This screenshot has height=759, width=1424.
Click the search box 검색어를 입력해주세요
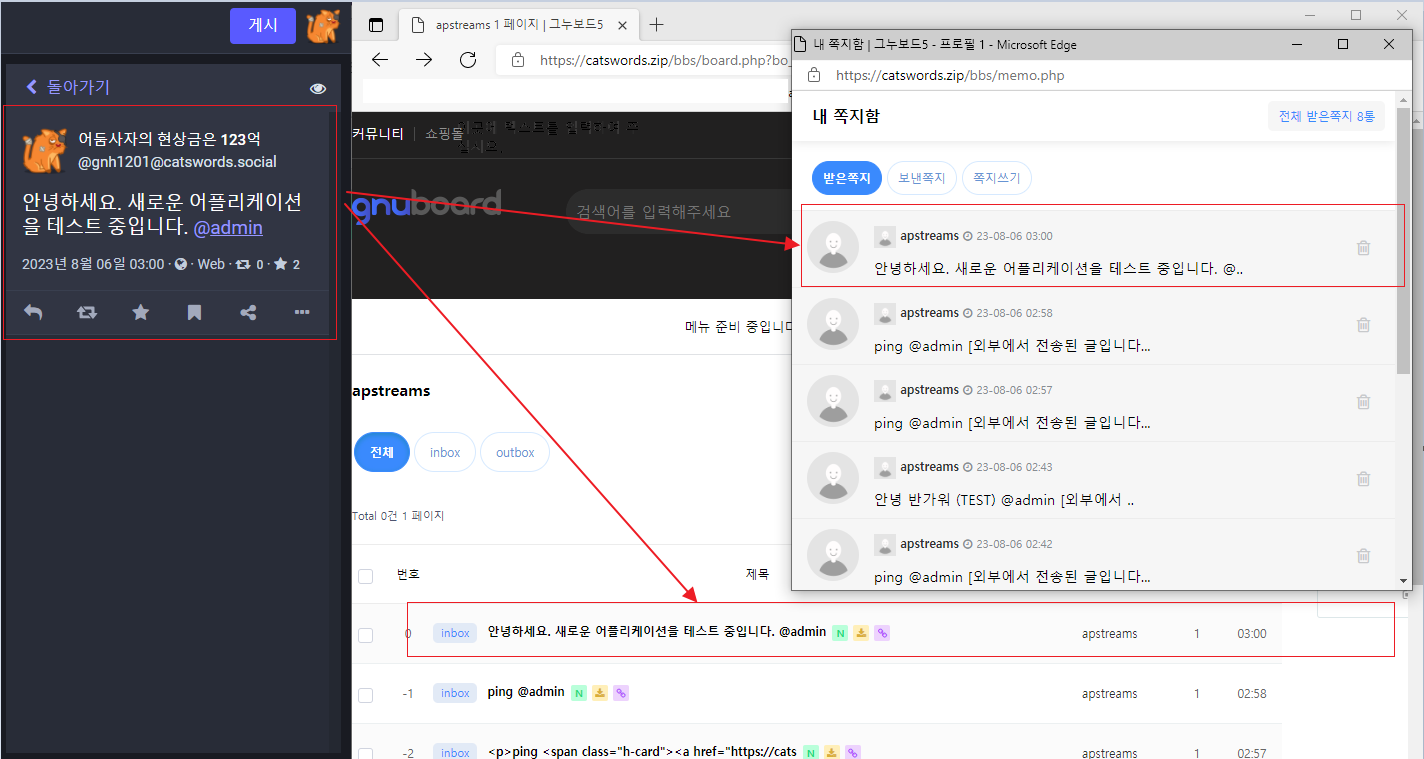670,212
